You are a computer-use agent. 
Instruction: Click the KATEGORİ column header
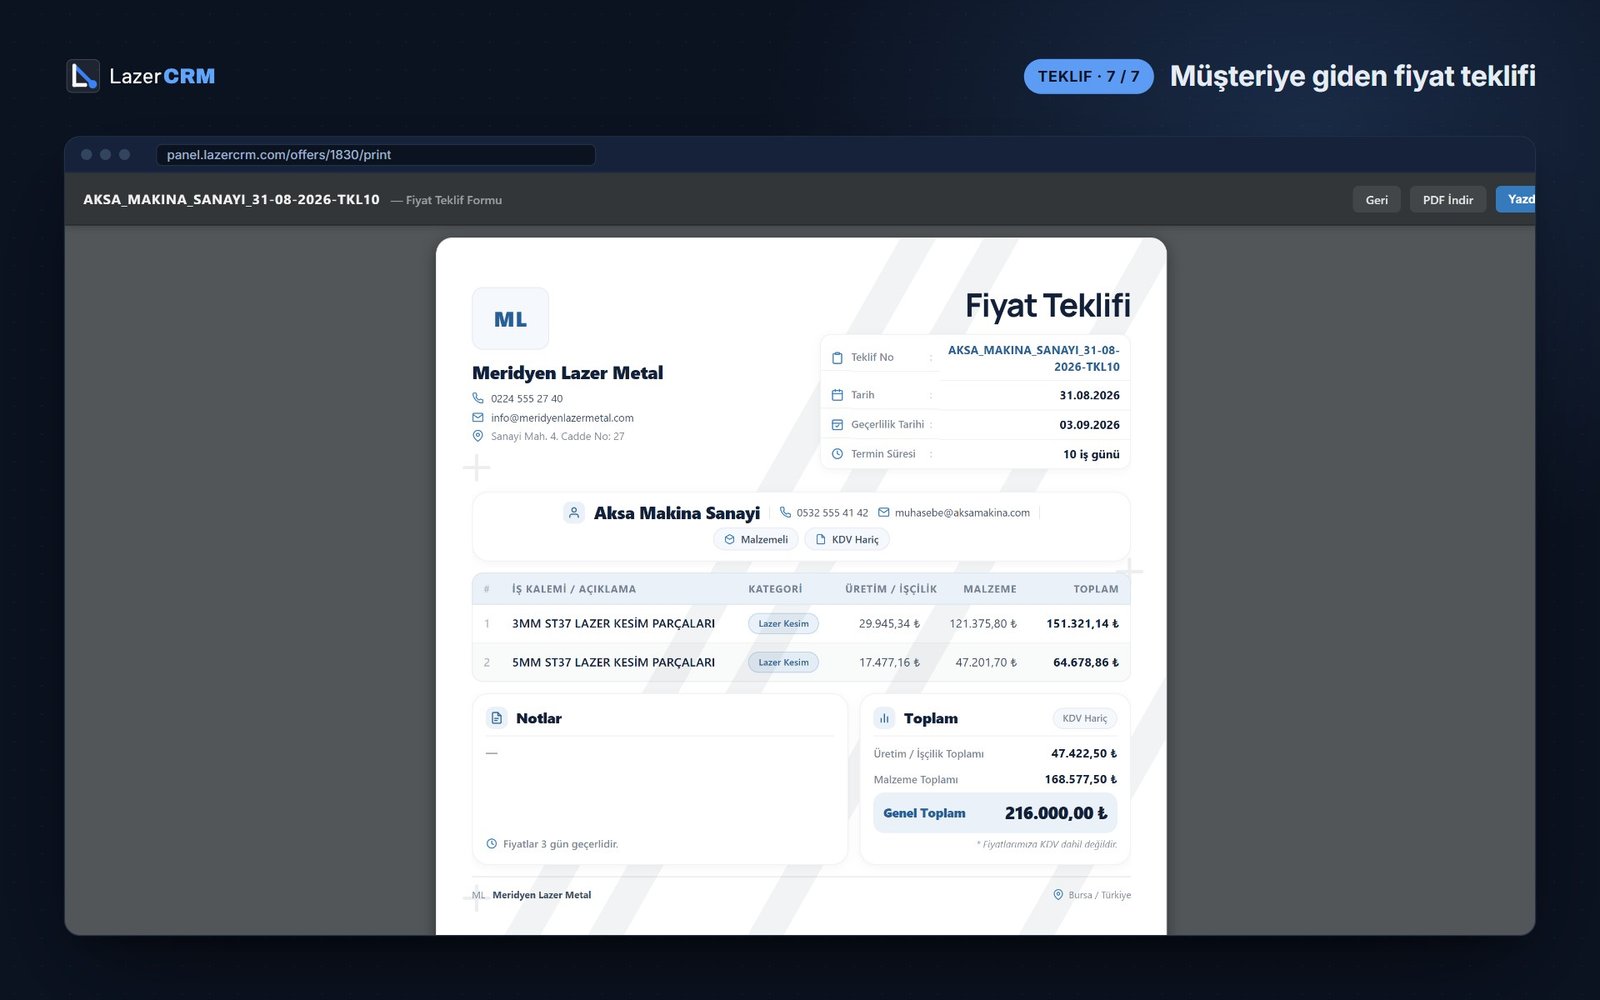tap(775, 589)
